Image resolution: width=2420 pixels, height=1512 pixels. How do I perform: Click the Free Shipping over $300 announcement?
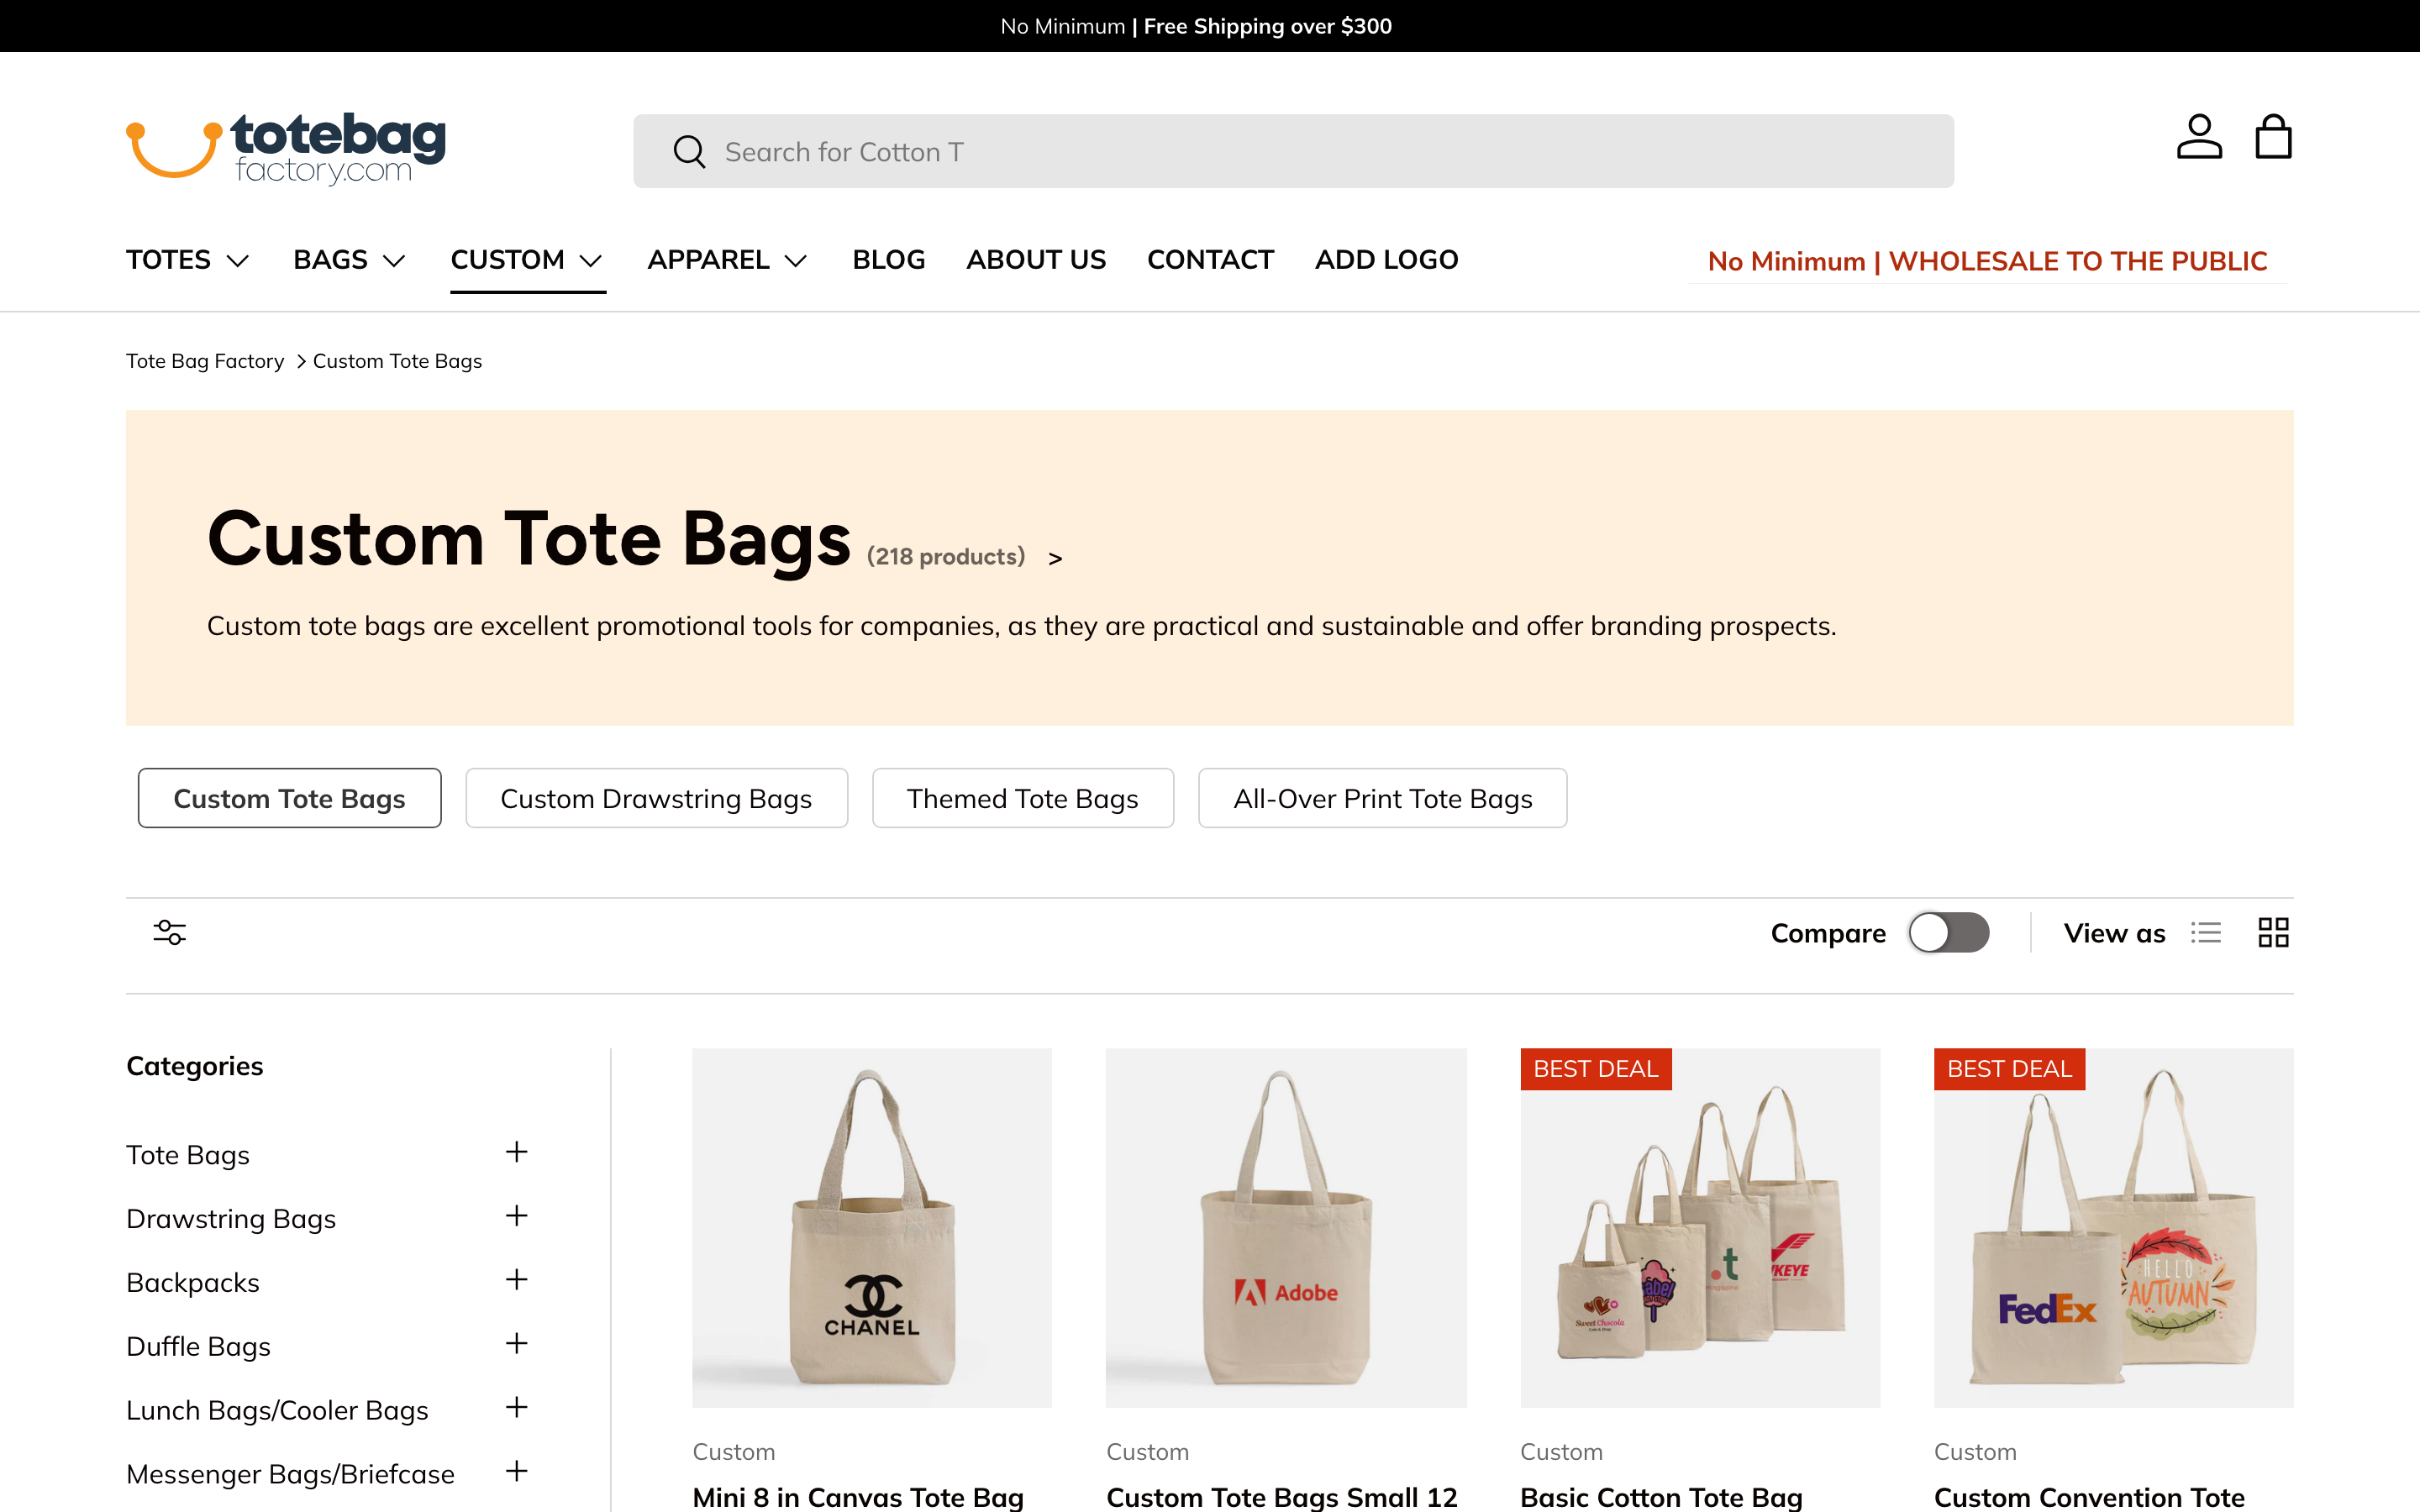point(1267,26)
